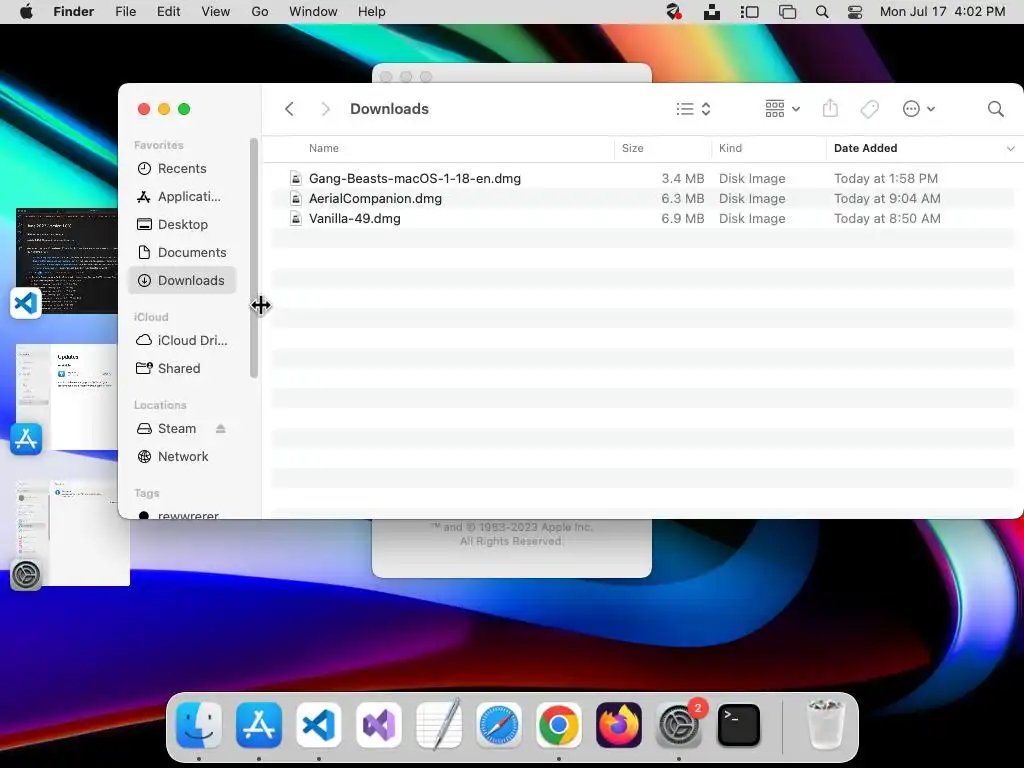1024x768 pixels.
Task: Switch to App Store Stage Manager thumbnail
Action: (x=67, y=397)
